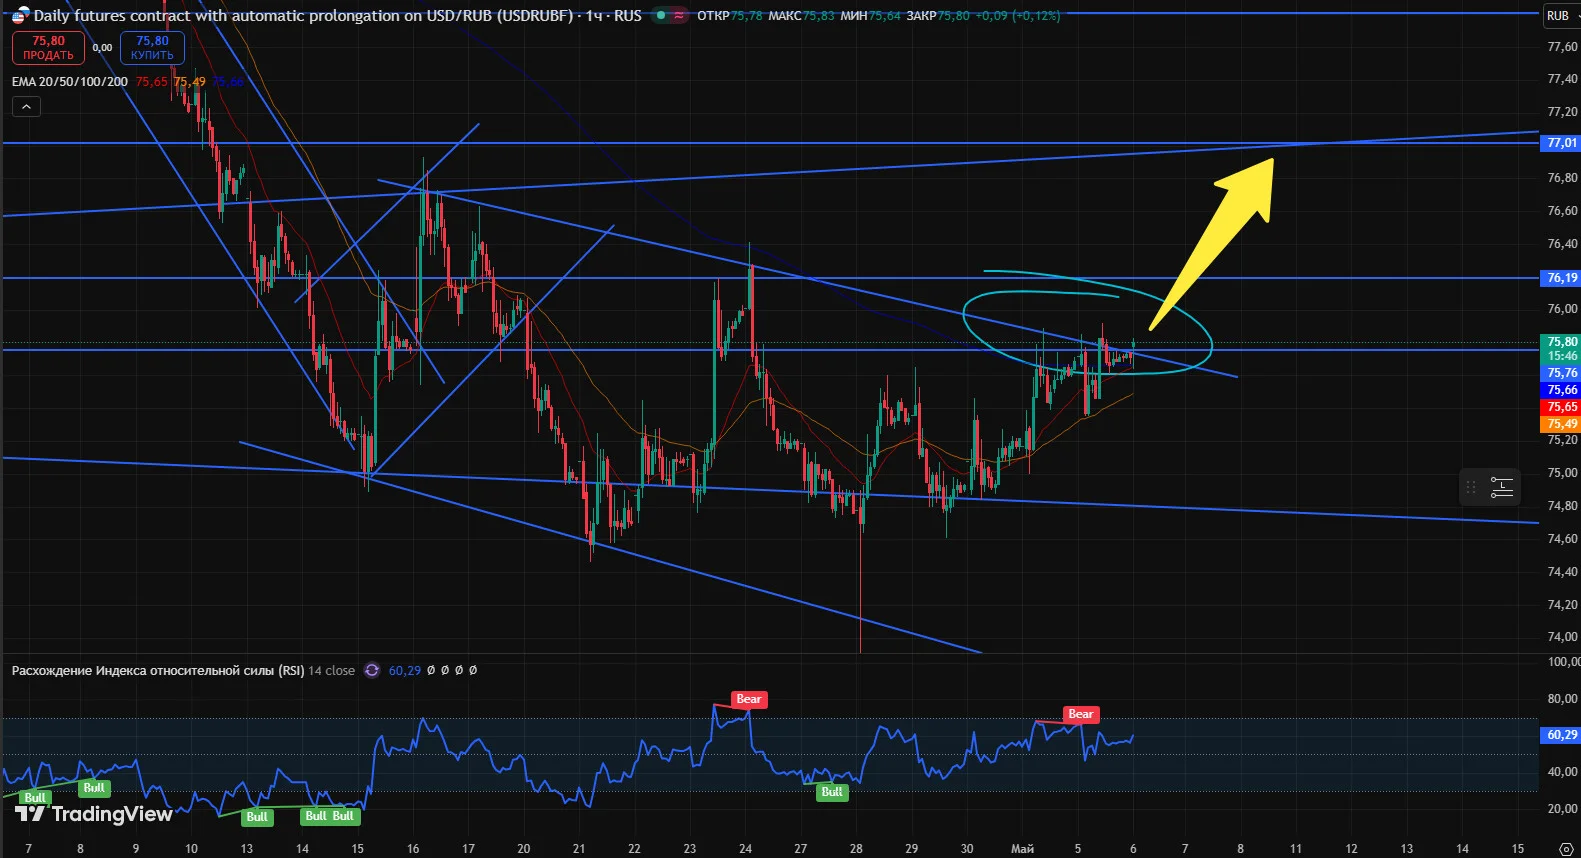Click the red ПРОДАТЬ sell button
The image size is (1581, 858).
click(x=48, y=48)
